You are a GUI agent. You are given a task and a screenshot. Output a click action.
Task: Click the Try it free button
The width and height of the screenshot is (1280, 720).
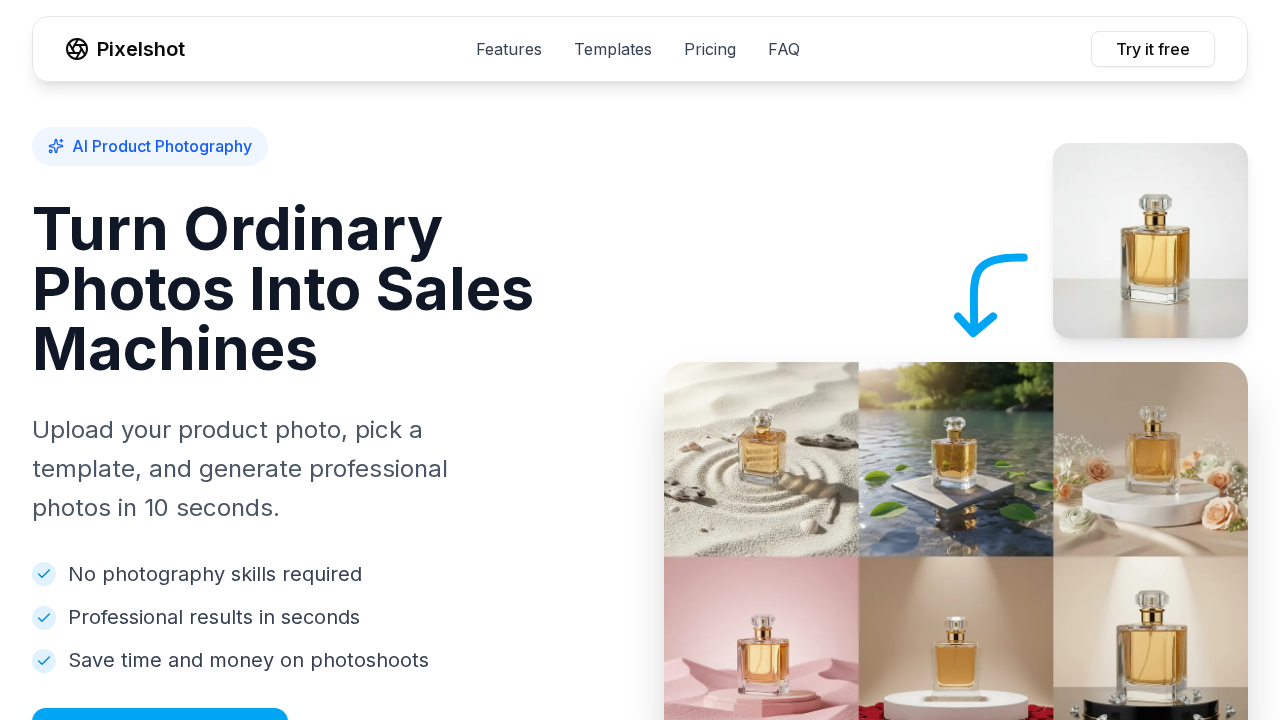pos(1153,49)
